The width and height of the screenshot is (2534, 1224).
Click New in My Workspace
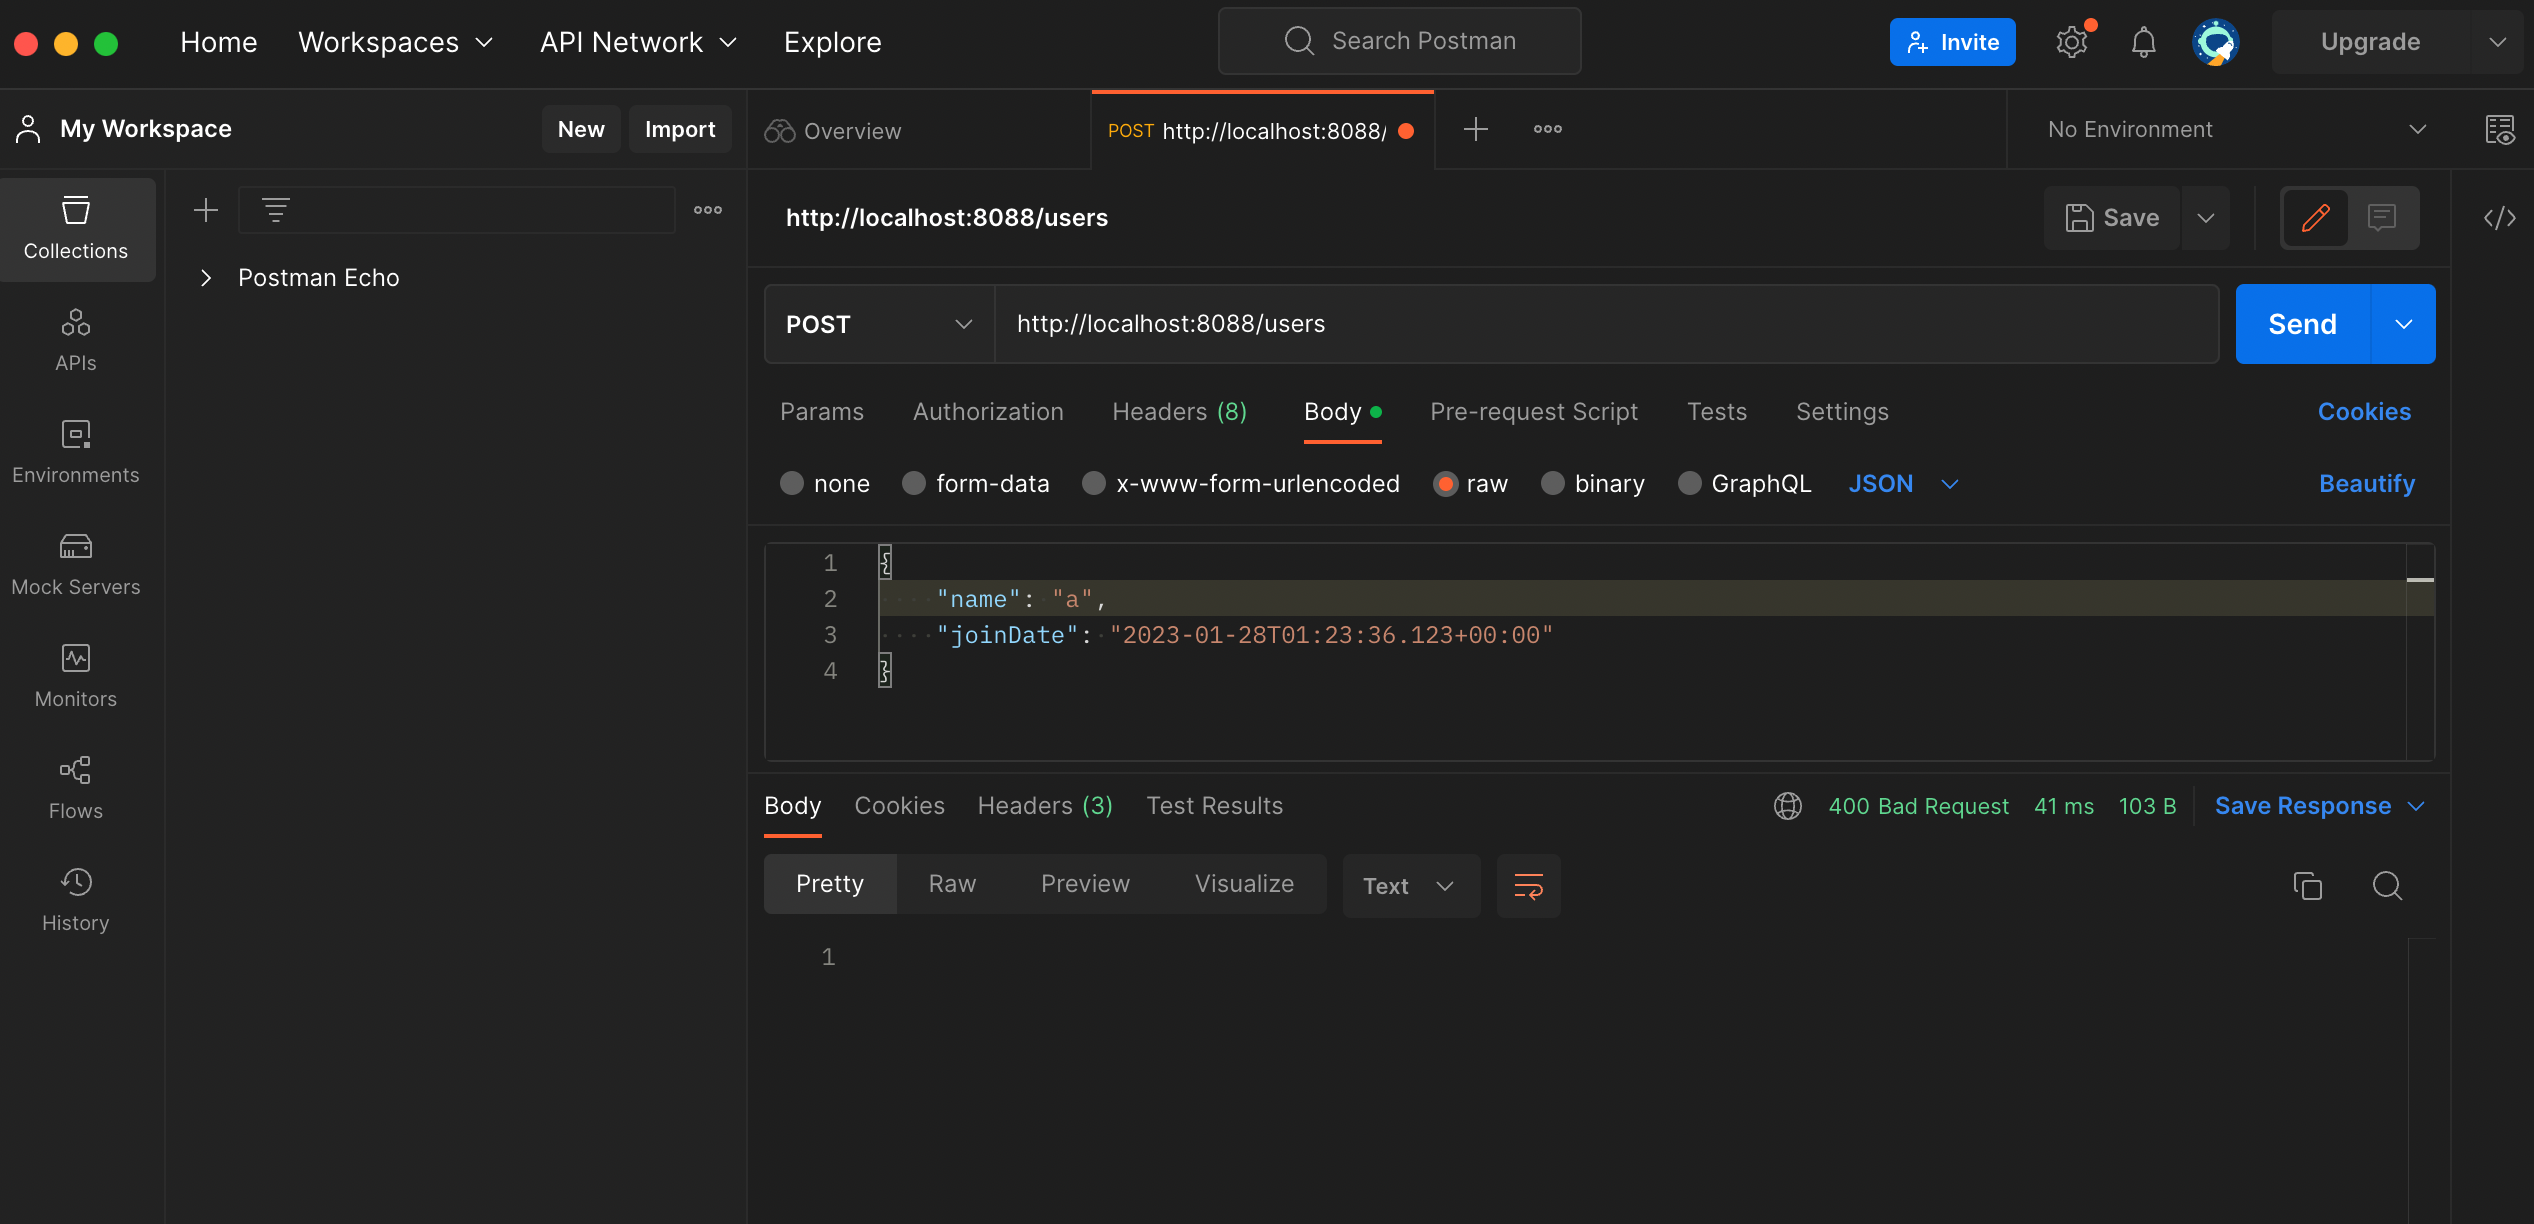[581, 129]
